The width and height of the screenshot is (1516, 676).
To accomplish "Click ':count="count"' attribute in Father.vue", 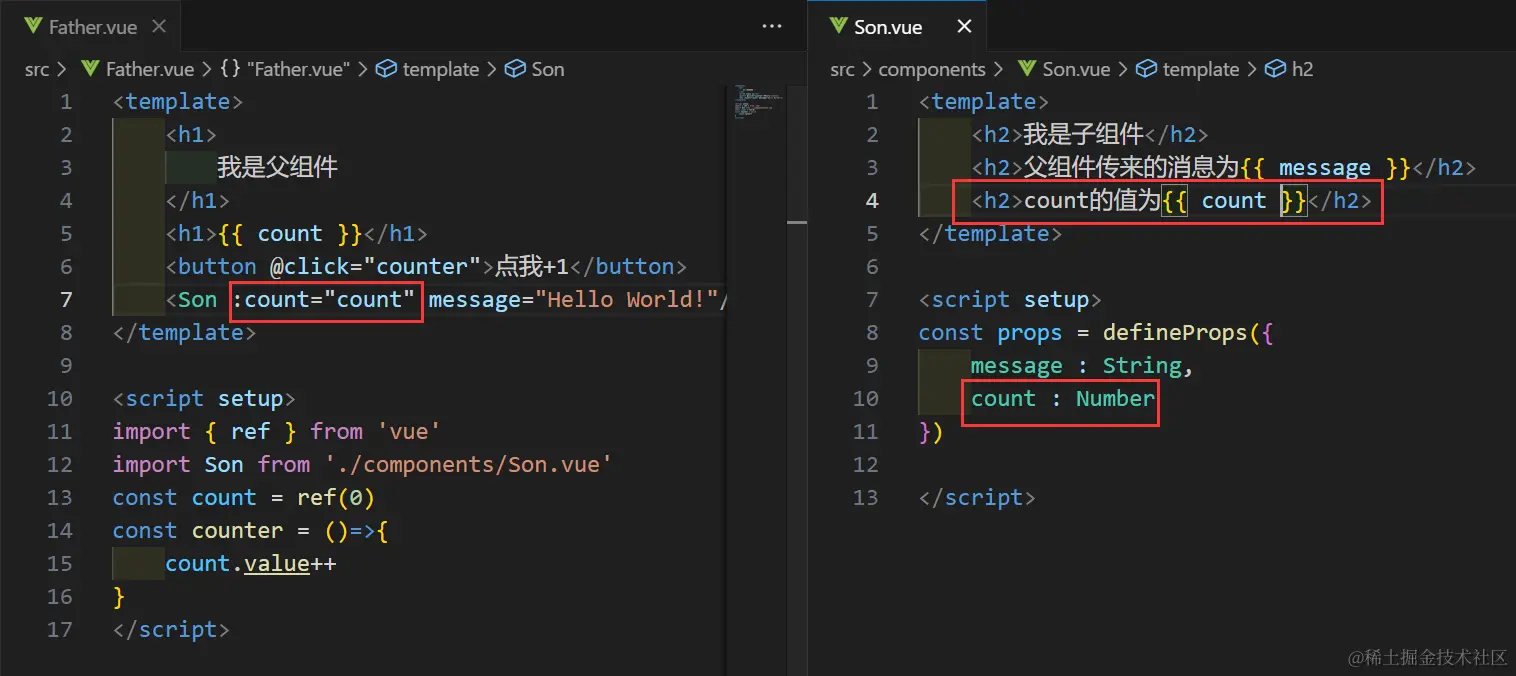I will pos(323,299).
